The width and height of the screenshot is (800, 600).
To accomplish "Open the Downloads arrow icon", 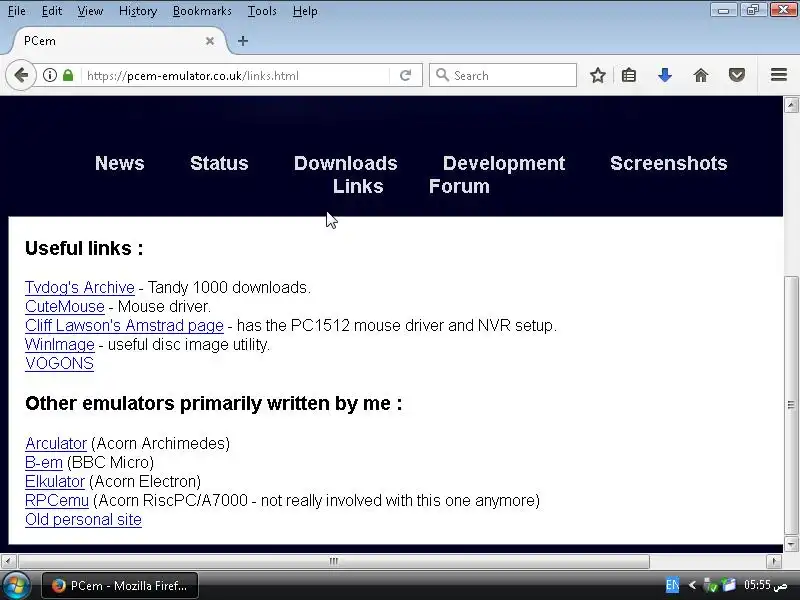I will (665, 76).
